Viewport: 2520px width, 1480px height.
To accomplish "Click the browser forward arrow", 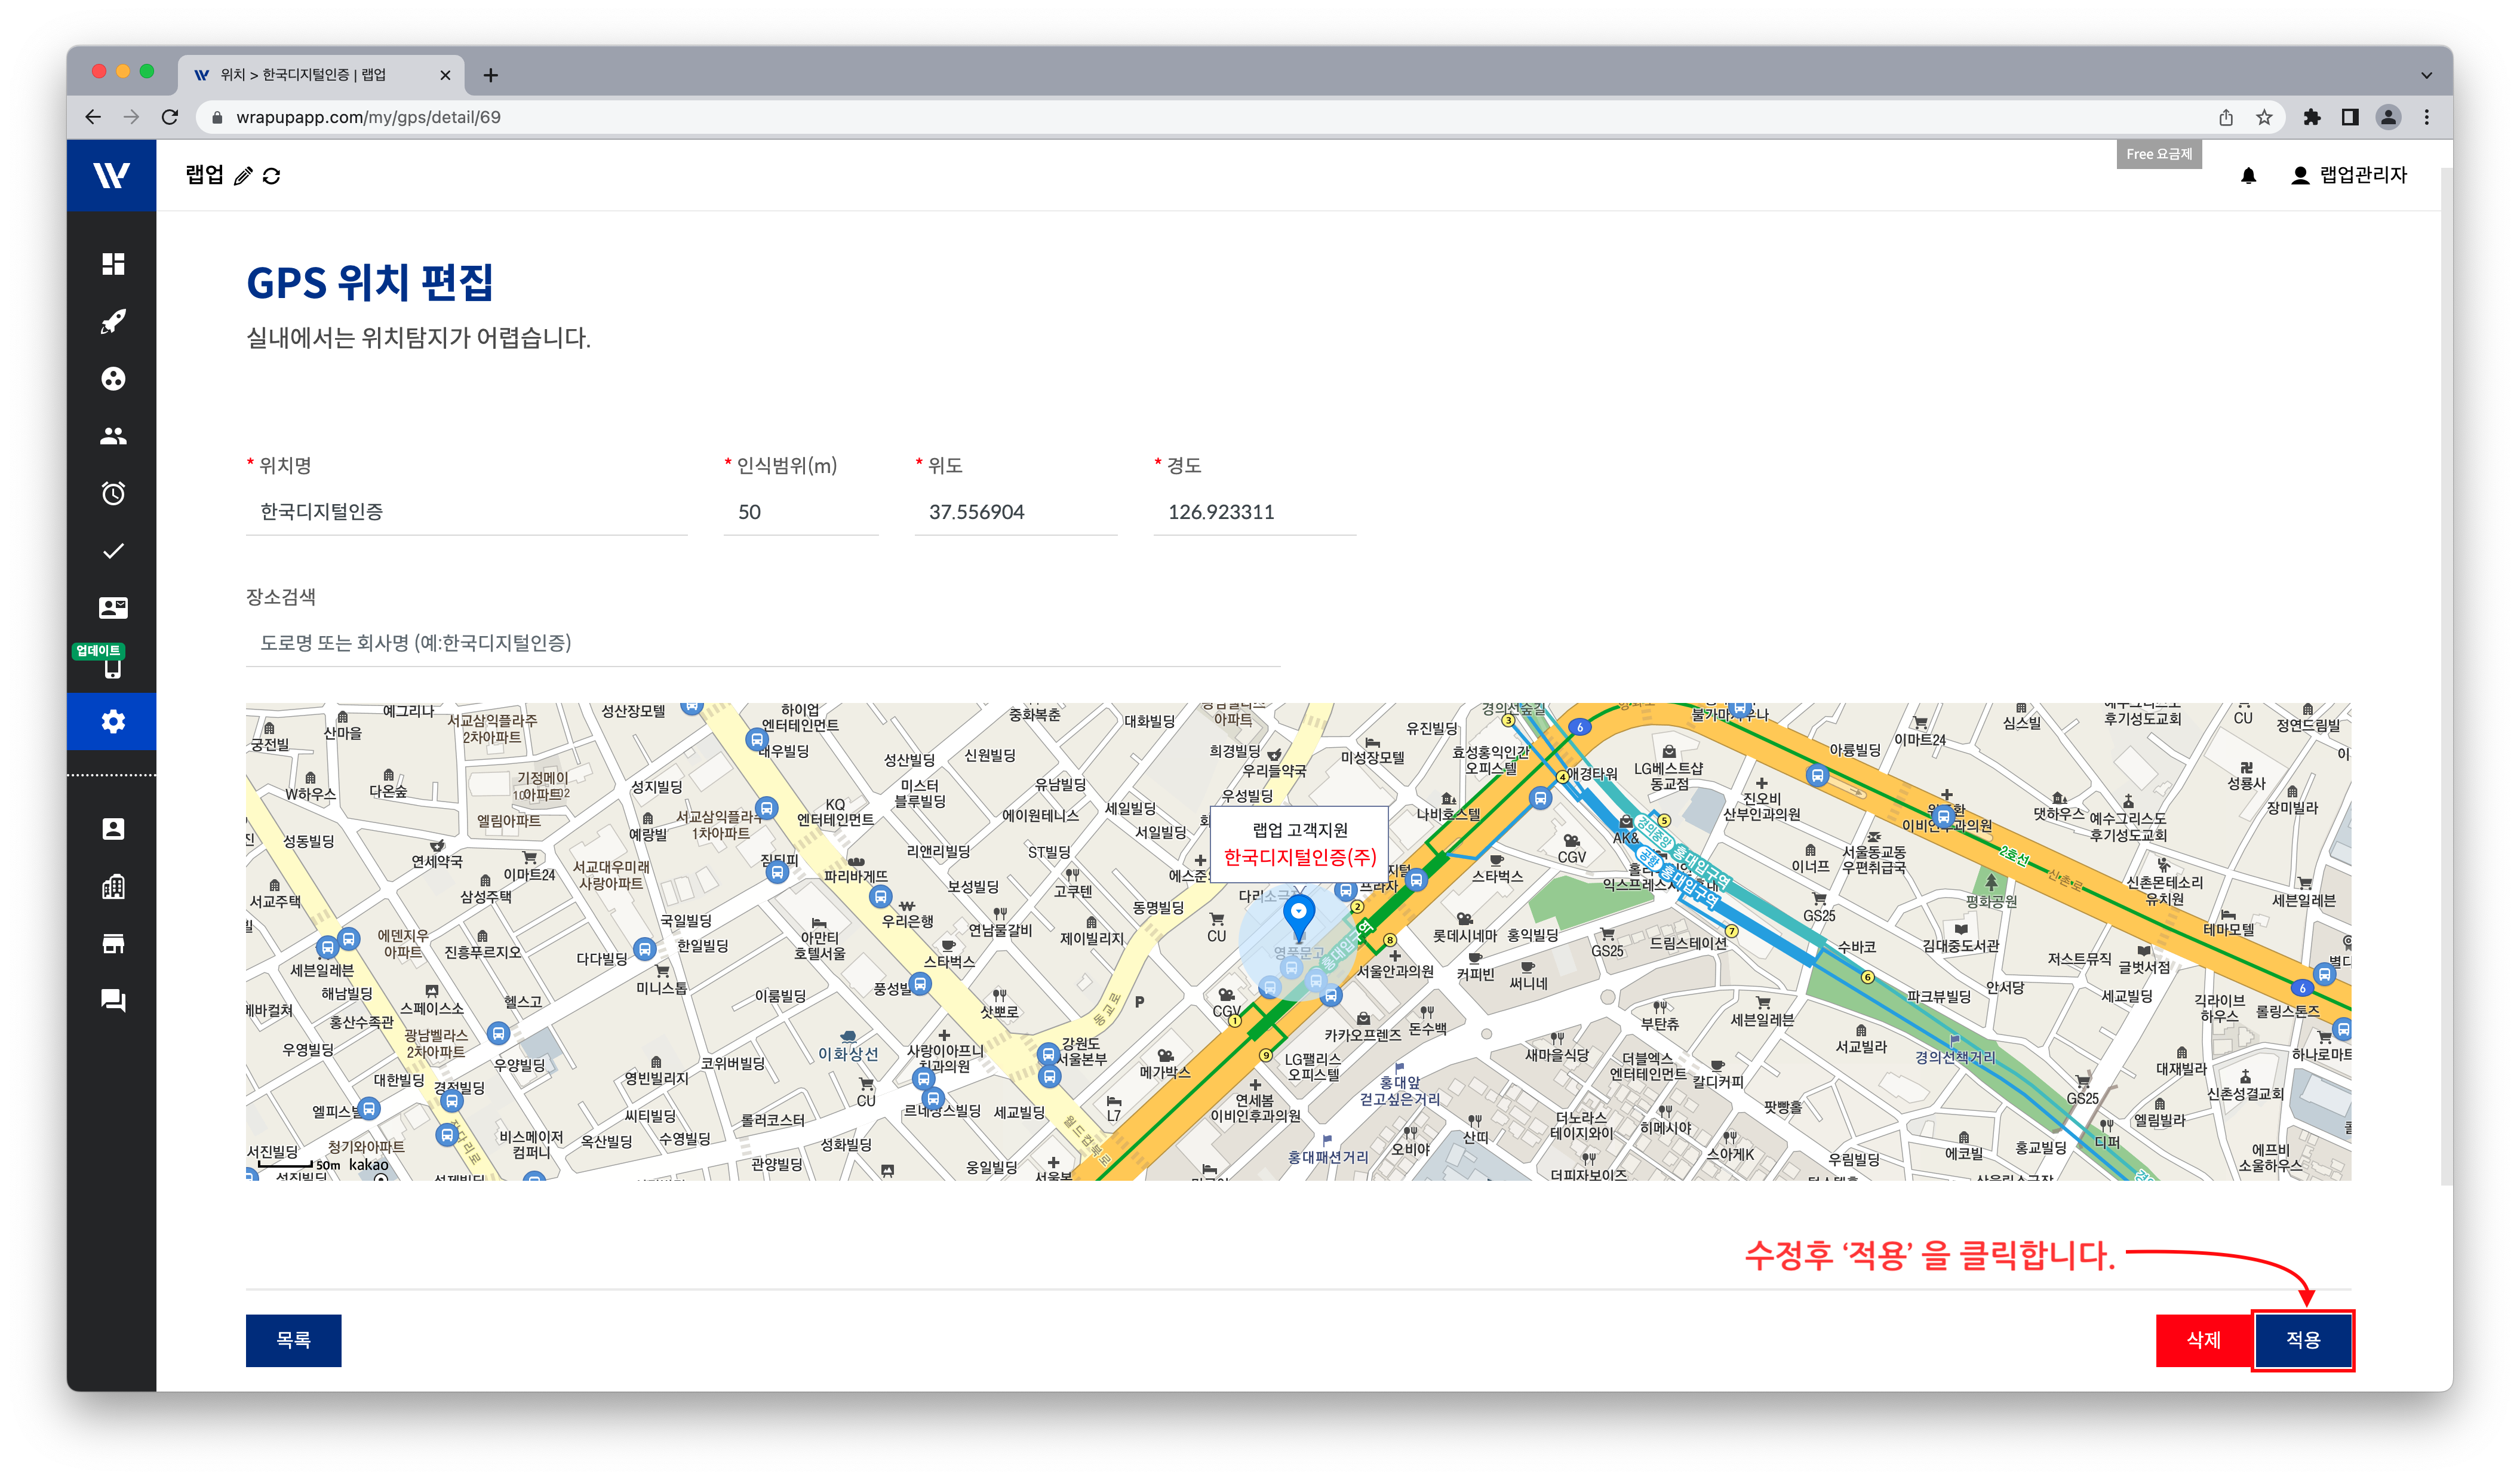I will pyautogui.click(x=131, y=117).
